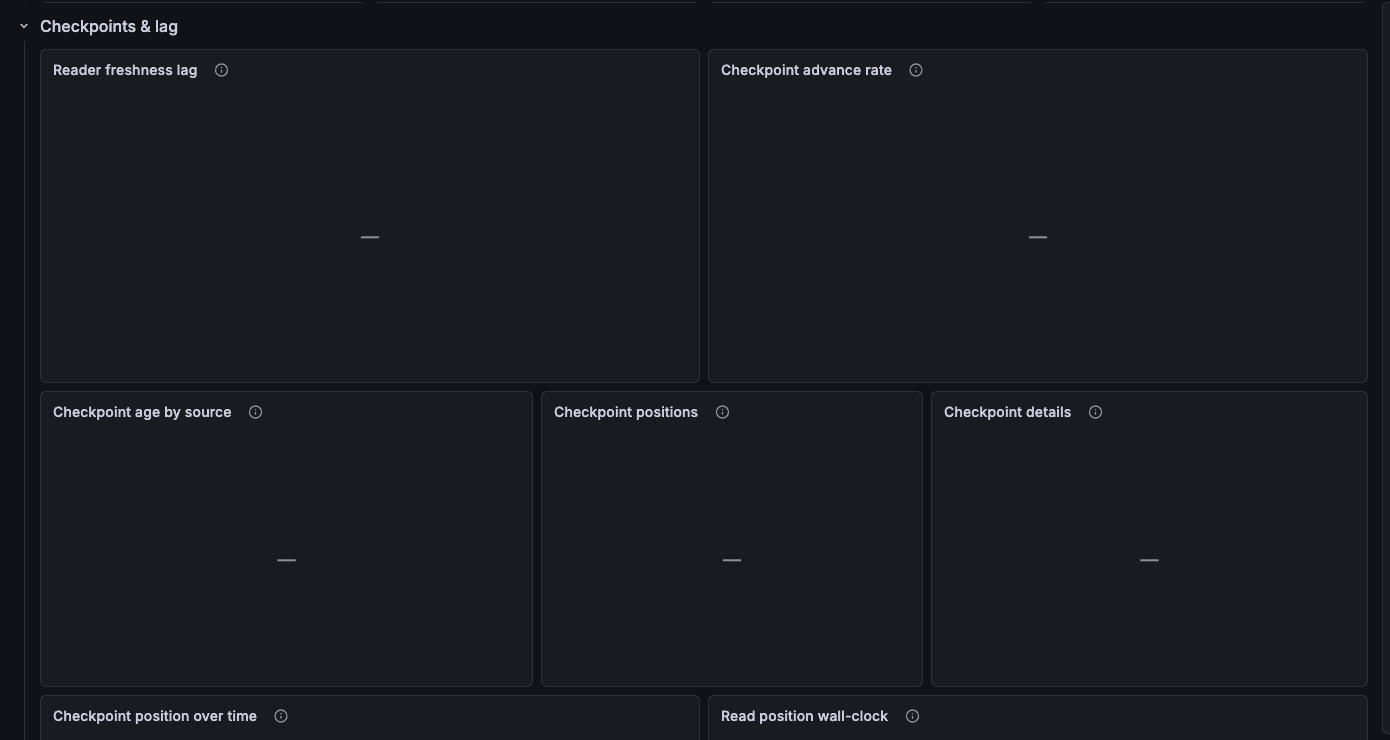Screen dimensions: 1390x740
Task: Click the Checkpoint details panel title
Action: pos(1007,412)
